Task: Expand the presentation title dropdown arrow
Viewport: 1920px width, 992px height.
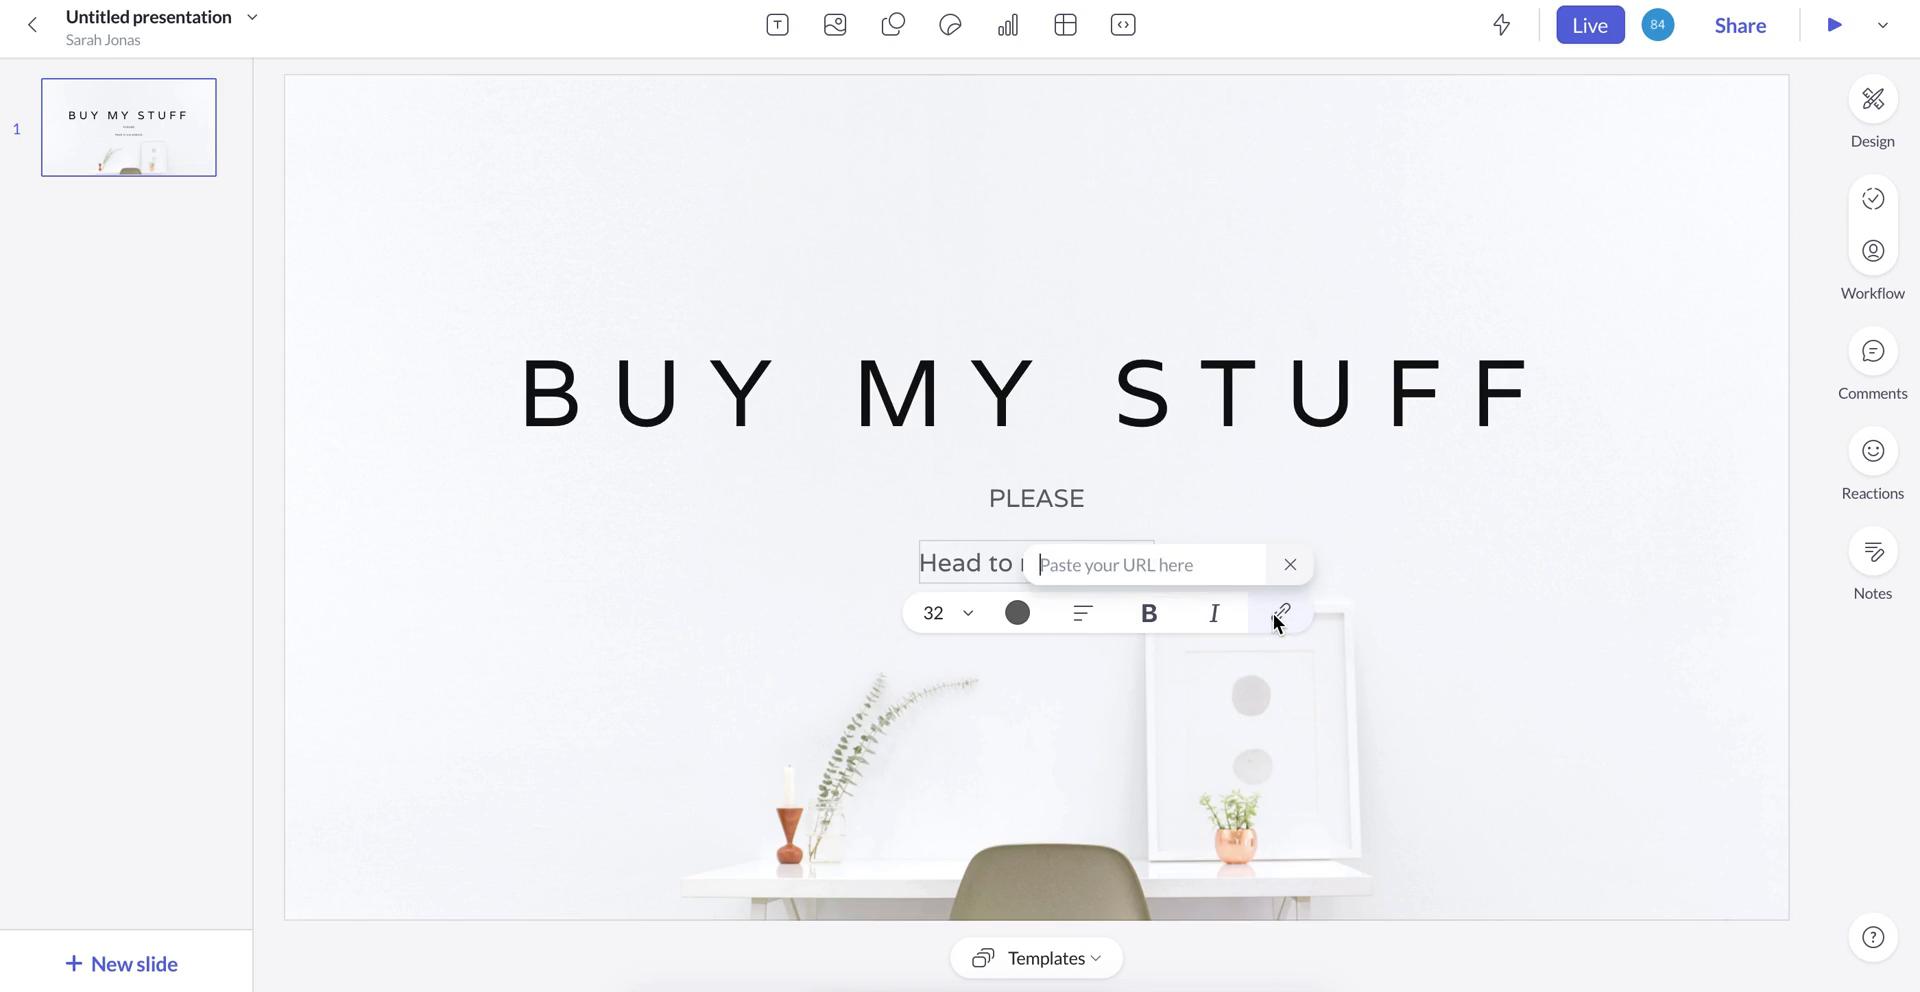Action: 252,17
